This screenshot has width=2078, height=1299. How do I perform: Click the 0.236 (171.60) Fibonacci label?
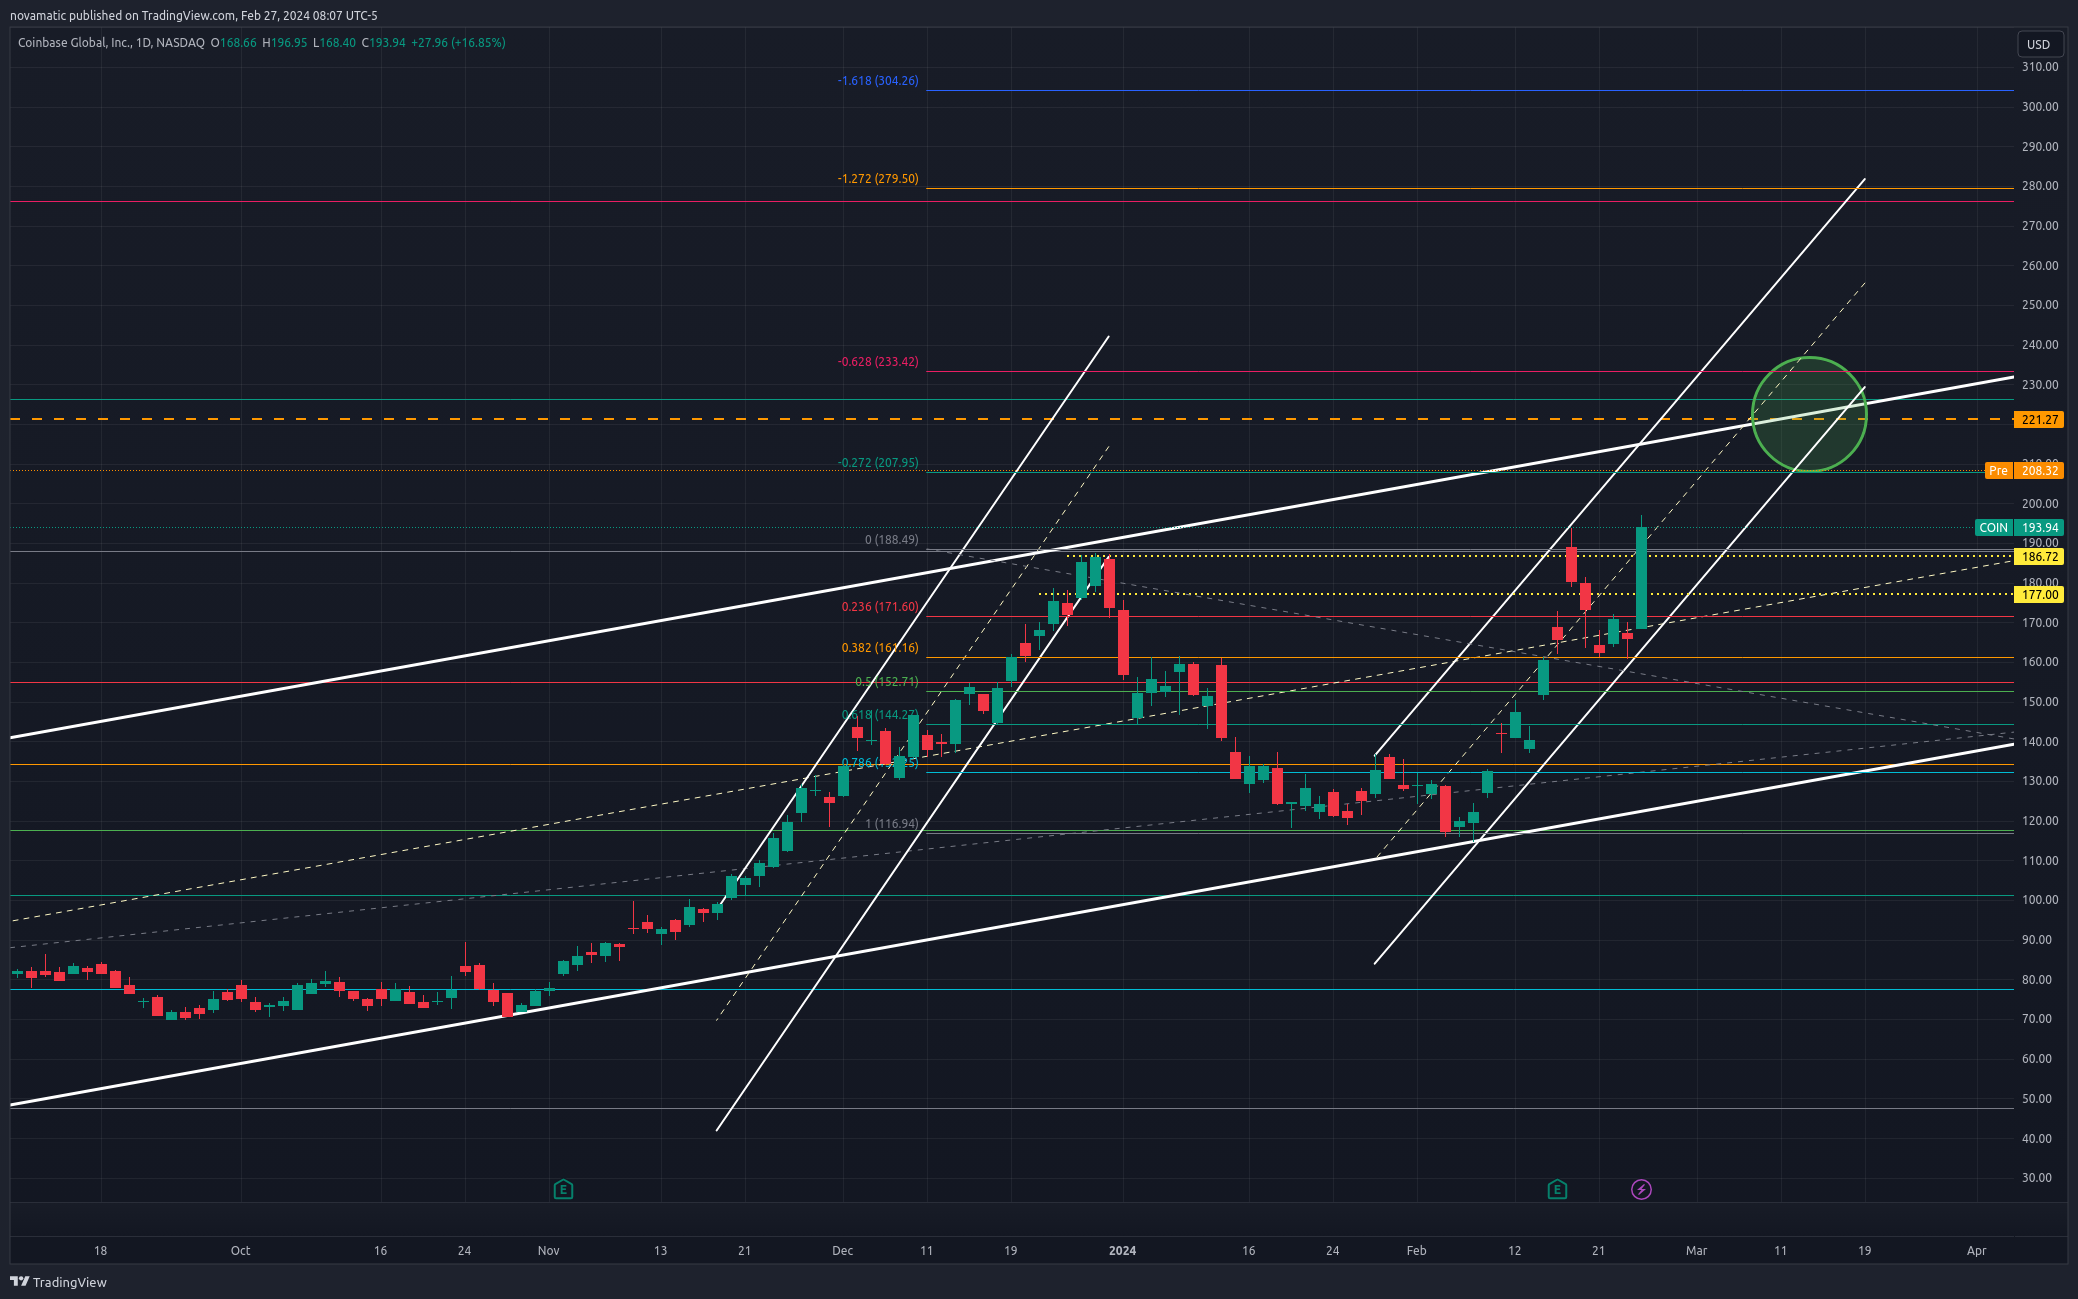(880, 606)
